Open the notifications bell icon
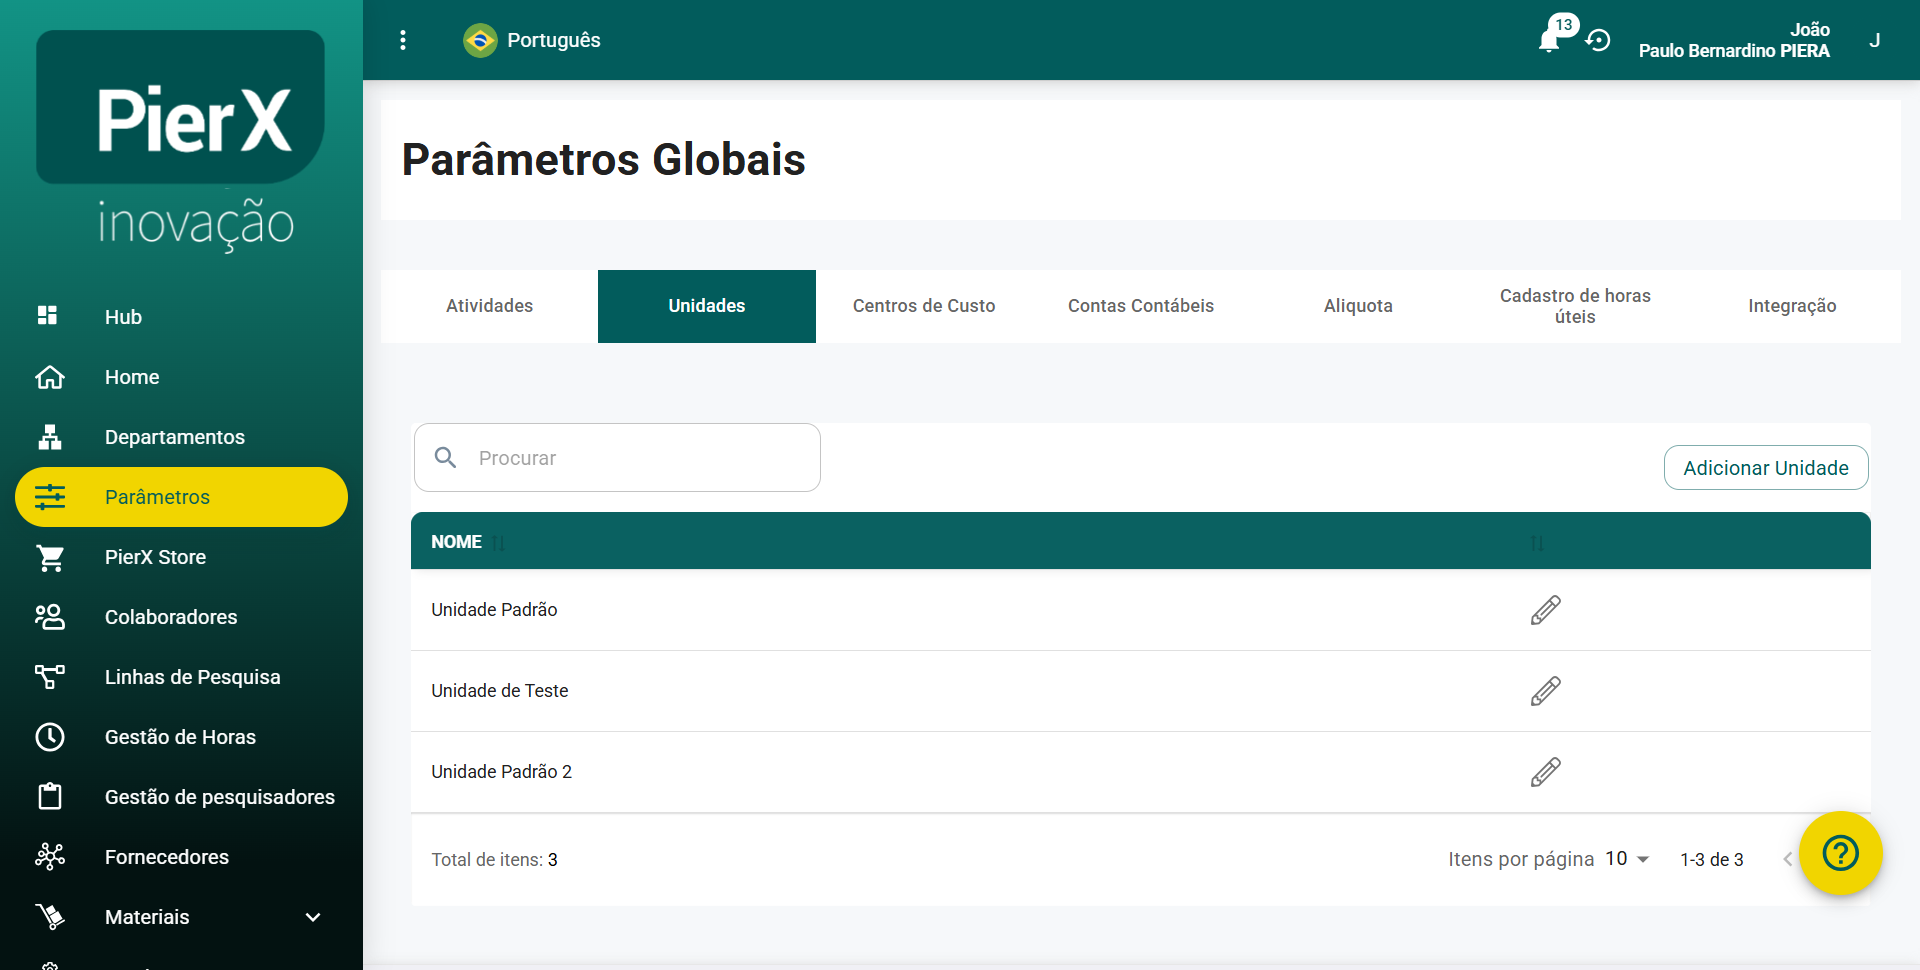Screen dimensions: 1920x970 tap(1549, 41)
